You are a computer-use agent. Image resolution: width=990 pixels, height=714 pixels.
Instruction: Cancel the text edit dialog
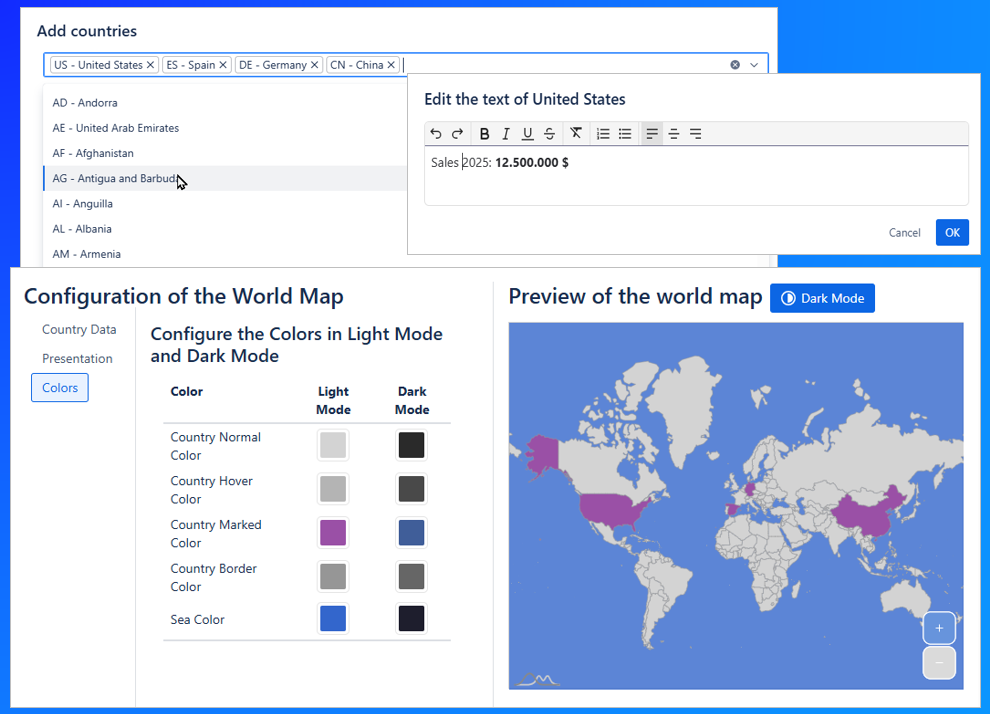[x=904, y=233]
